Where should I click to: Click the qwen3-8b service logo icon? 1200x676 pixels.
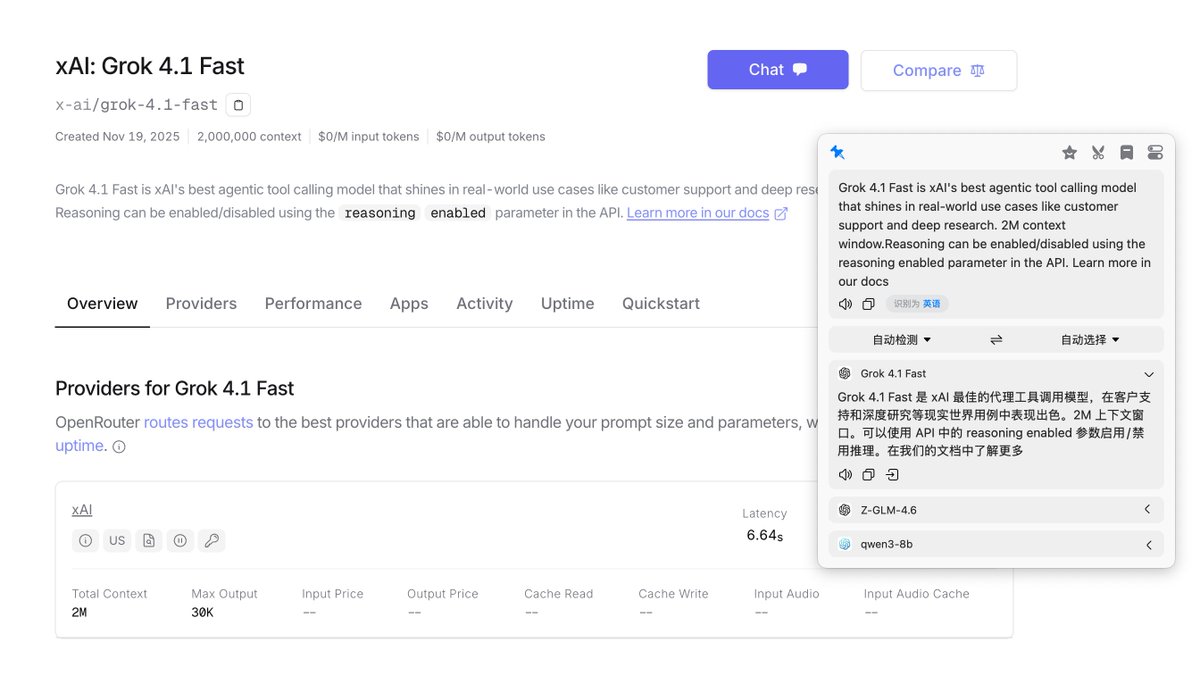tap(845, 544)
